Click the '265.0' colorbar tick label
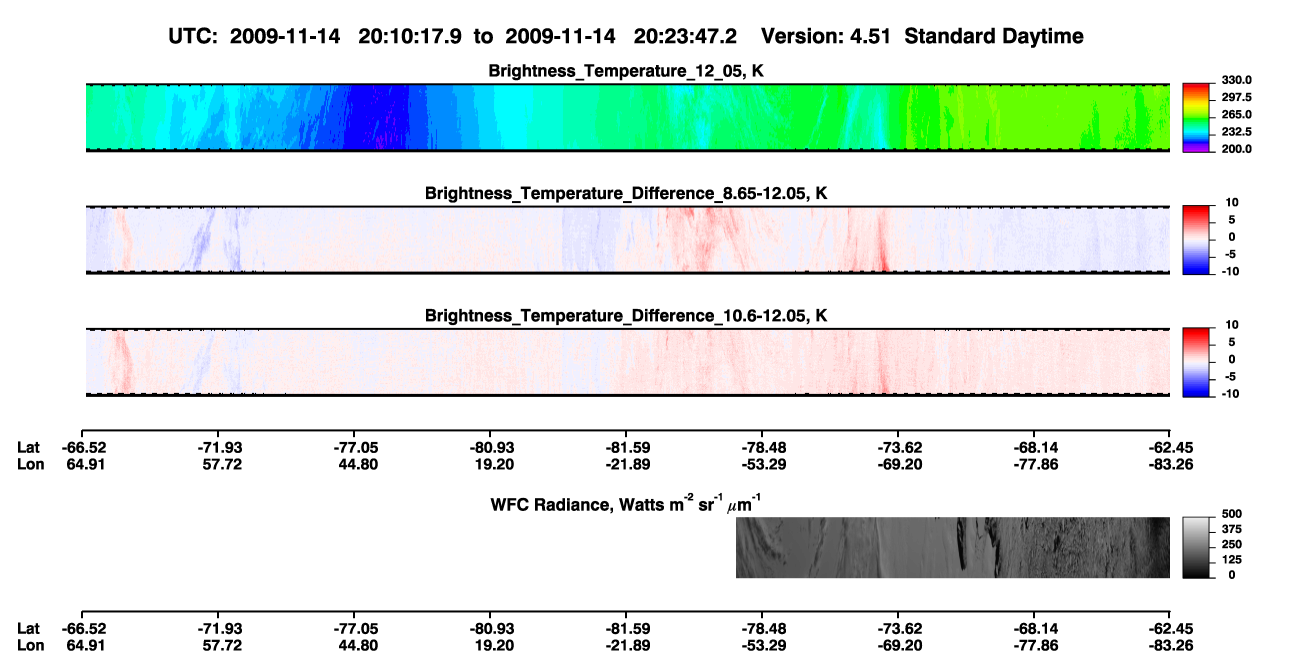Screen dimensions: 1300x667 coord(1238,115)
